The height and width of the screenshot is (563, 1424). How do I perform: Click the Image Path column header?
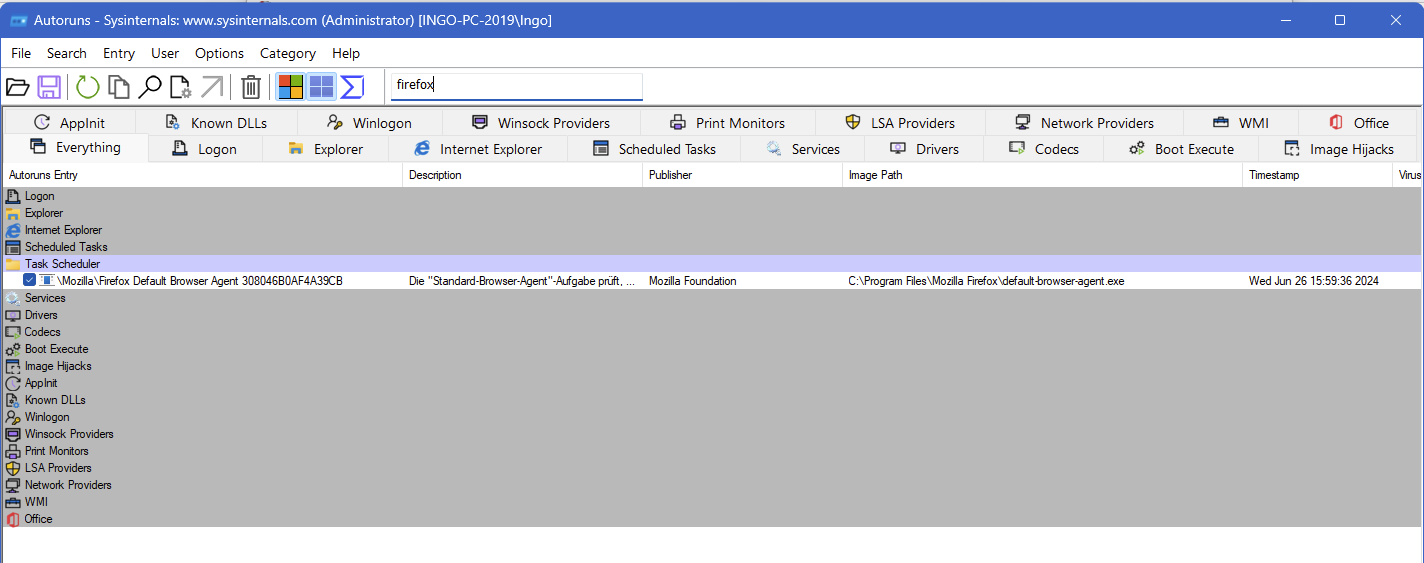point(1040,175)
